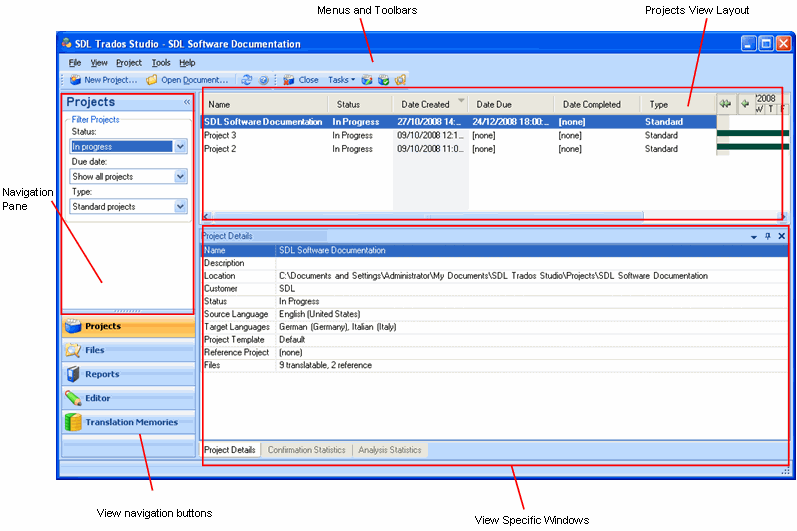Switch to the Translation Memories view
797x531 pixels.
point(128,422)
